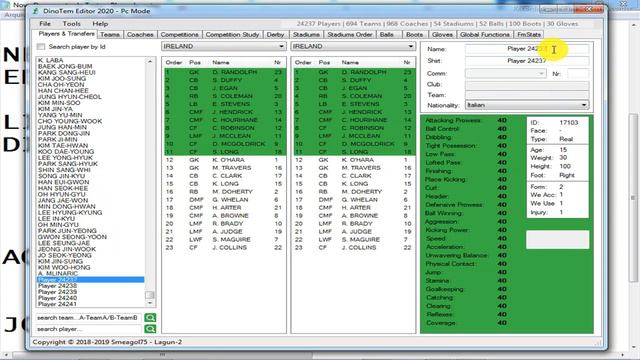The width and height of the screenshot is (640, 360).
Task: Select Player 24238 in list
Action: pyautogui.click(x=58, y=286)
